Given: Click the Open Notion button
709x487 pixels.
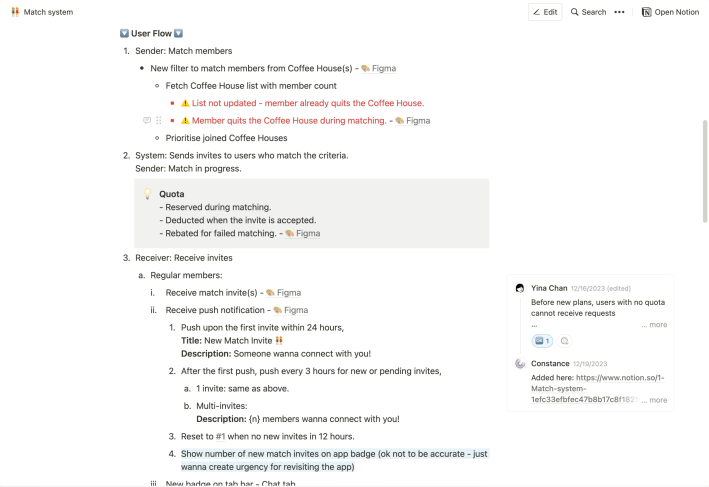Looking at the screenshot, I should [x=670, y=12].
